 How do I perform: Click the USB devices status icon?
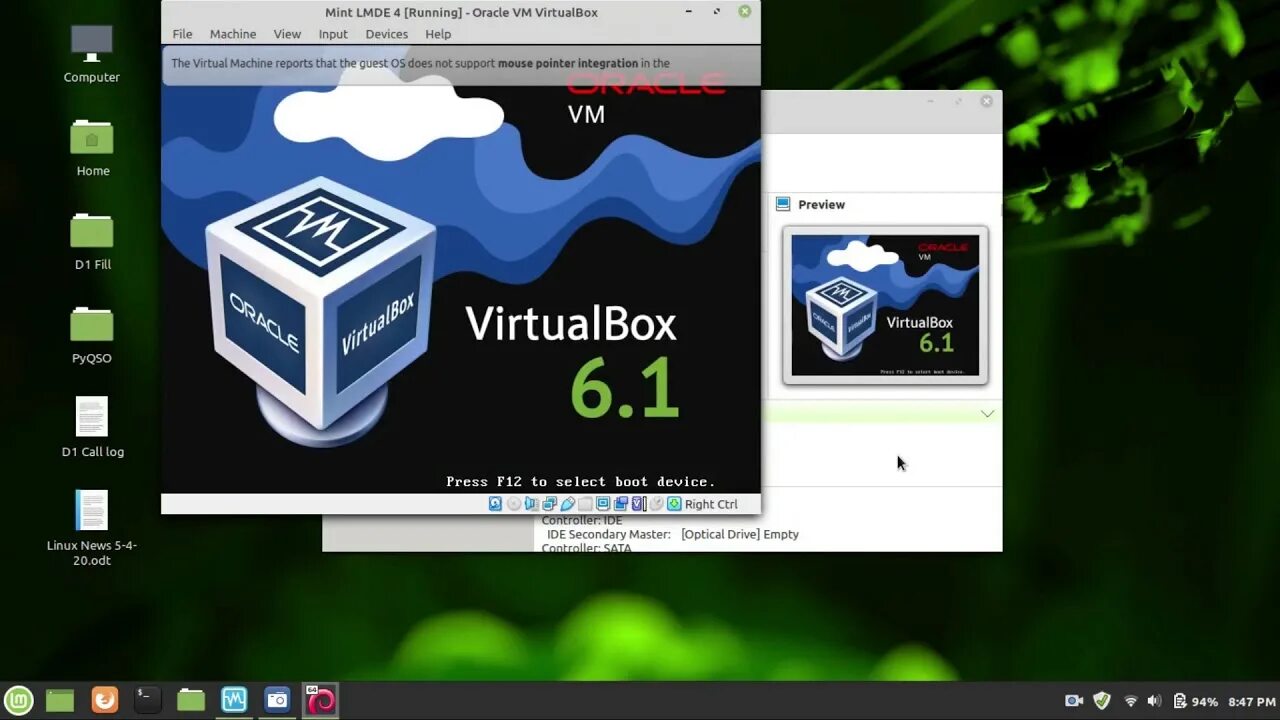point(567,504)
